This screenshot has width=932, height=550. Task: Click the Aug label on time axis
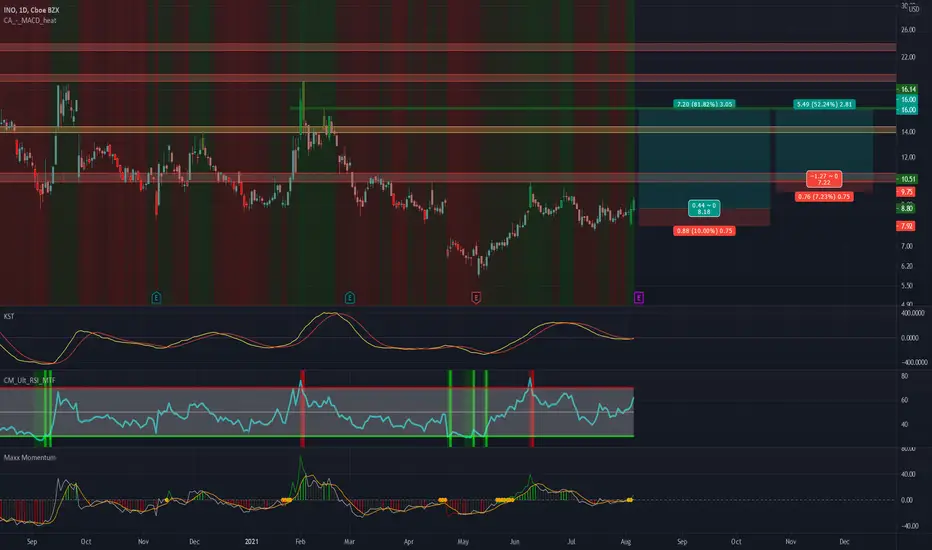tap(626, 542)
